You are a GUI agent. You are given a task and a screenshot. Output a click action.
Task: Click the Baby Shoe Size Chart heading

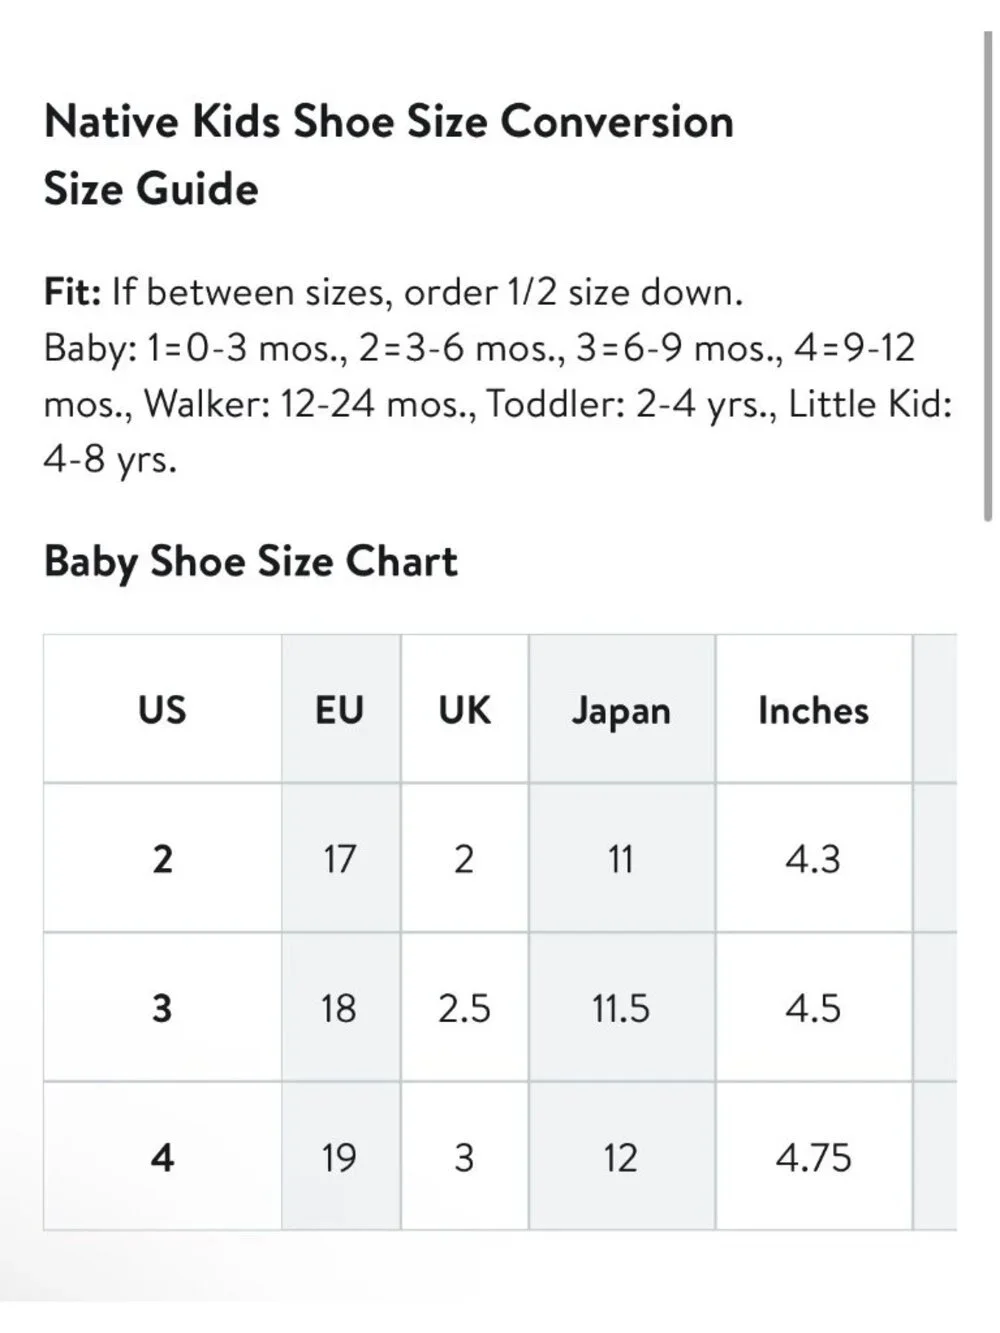(251, 562)
